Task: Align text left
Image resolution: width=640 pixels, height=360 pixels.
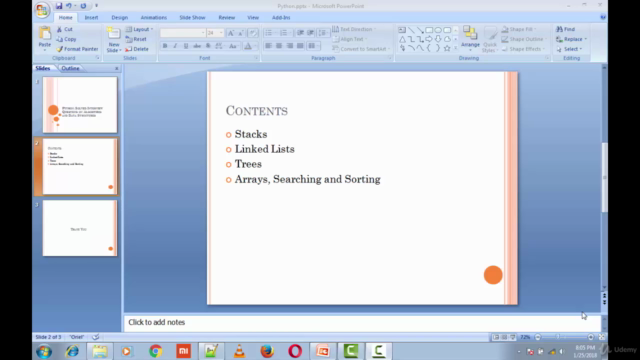Action: 268,46
